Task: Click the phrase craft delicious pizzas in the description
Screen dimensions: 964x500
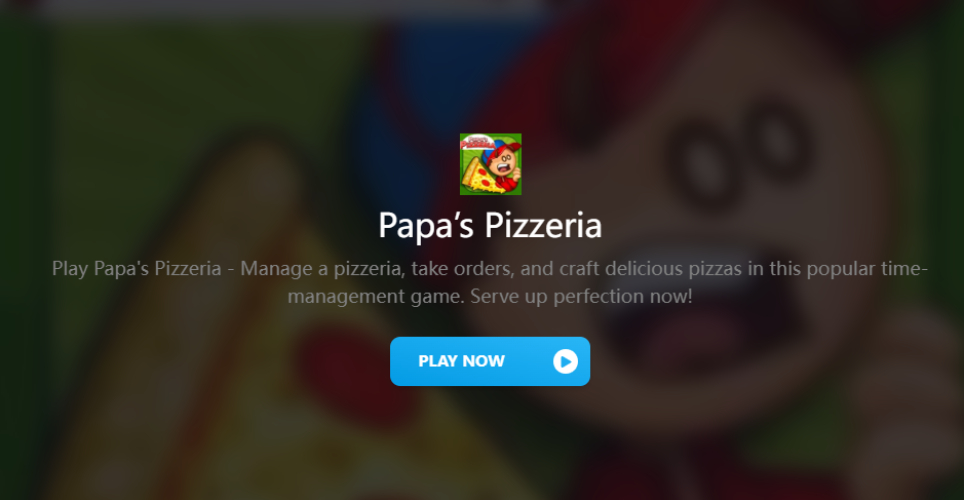Action: [650, 269]
